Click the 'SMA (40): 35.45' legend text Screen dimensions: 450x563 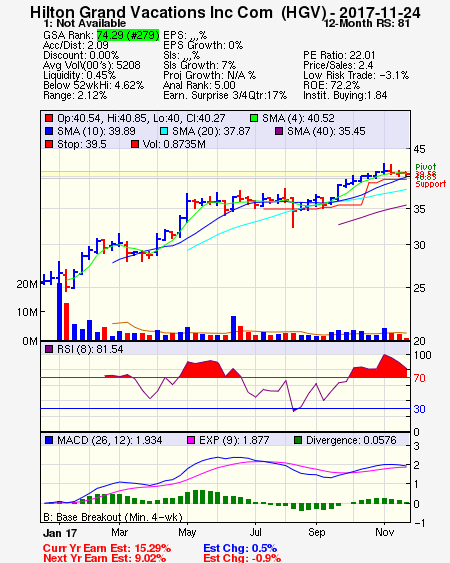[326, 131]
